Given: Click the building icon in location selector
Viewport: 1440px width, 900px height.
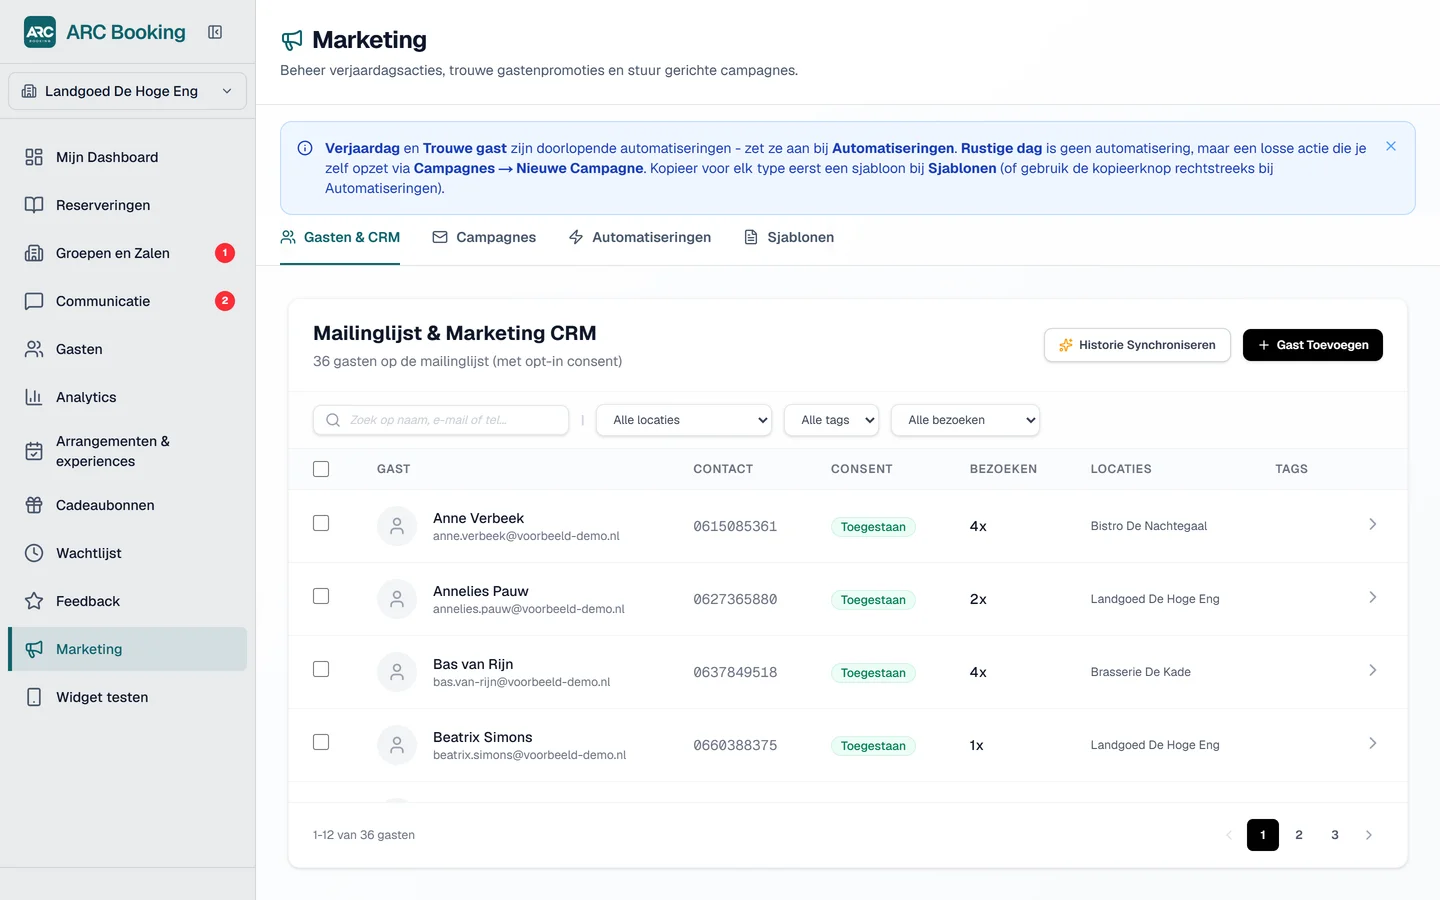Looking at the screenshot, I should (29, 91).
